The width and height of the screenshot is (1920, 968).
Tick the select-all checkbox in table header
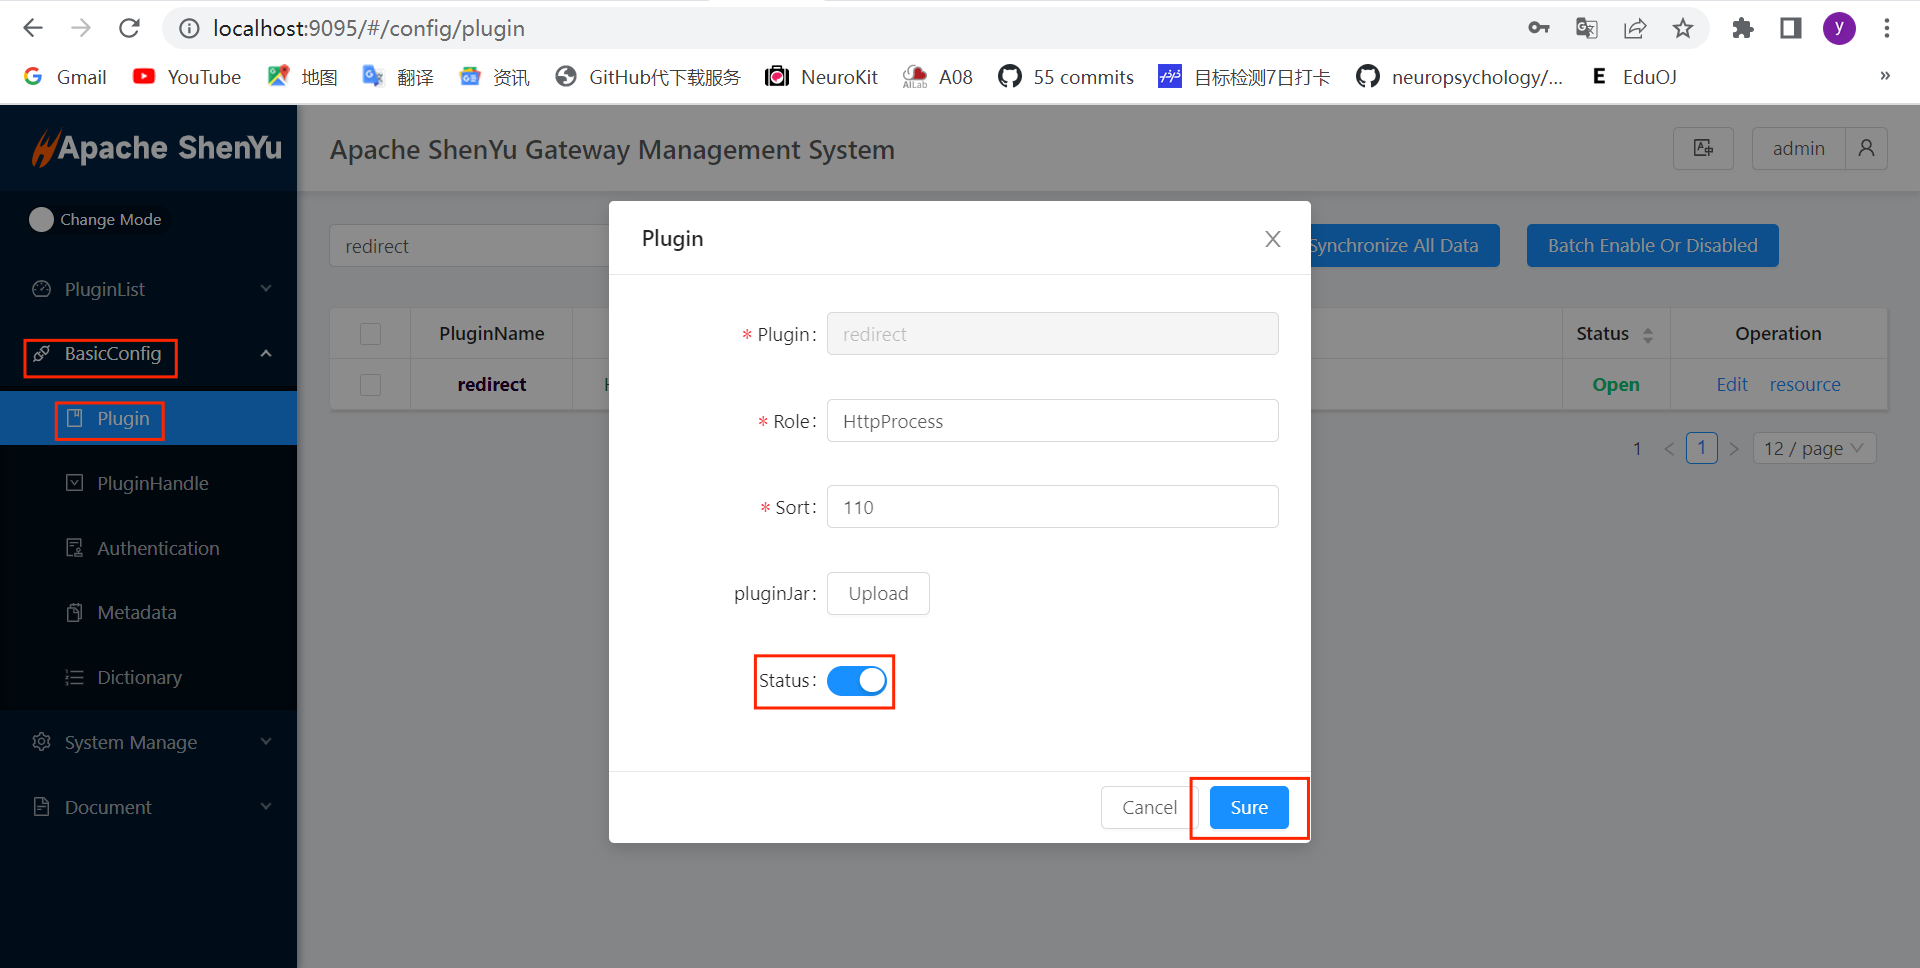point(371,334)
